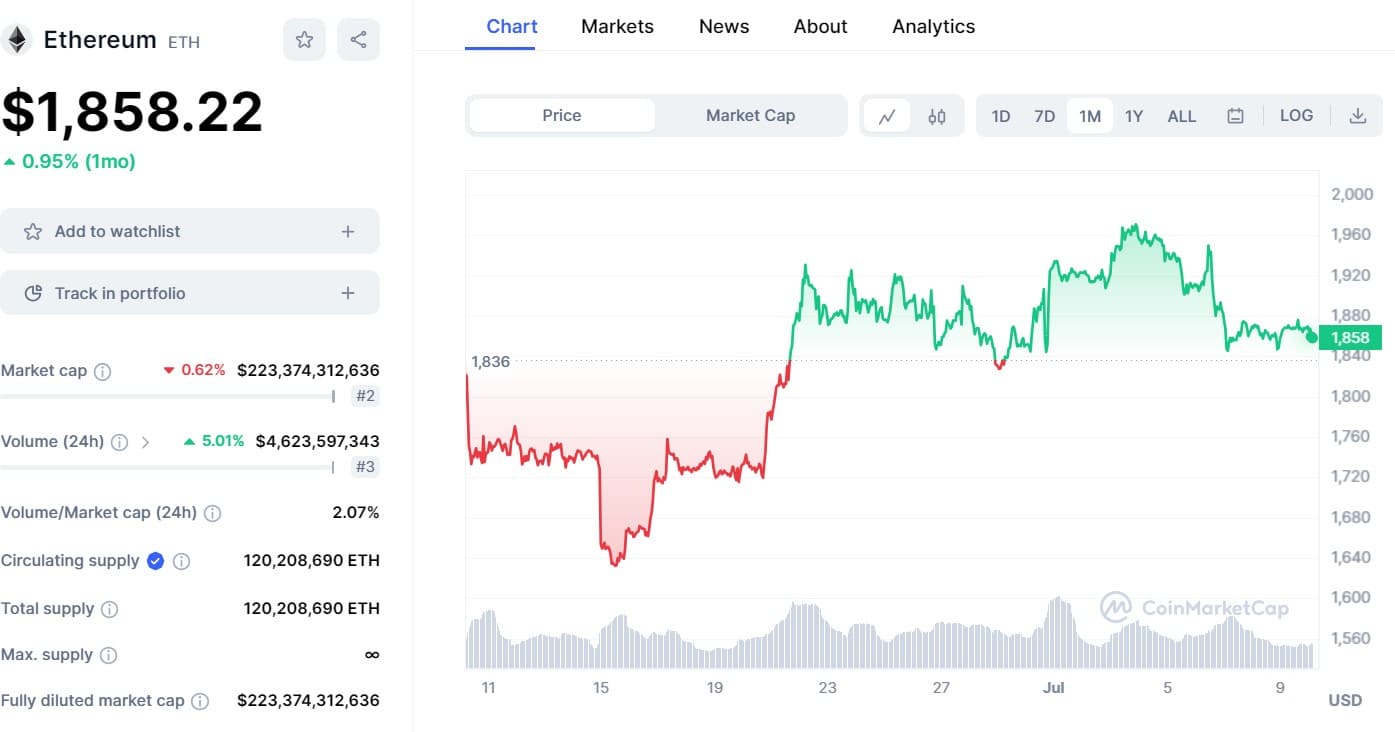Click the Jul date label on axis
The image size is (1395, 732).
1053,688
